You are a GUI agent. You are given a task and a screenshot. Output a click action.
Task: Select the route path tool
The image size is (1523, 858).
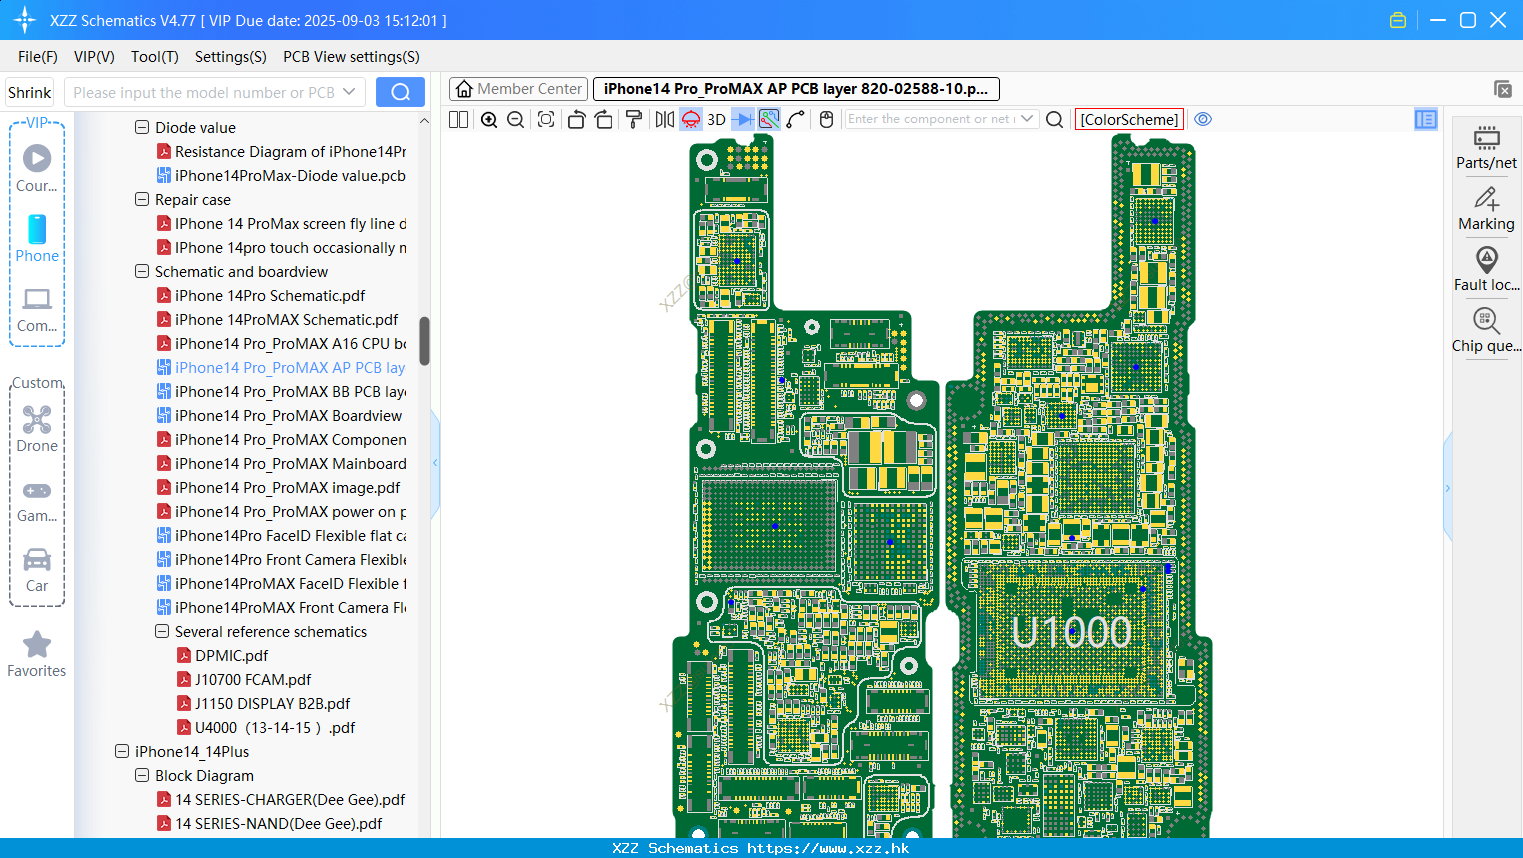(796, 119)
